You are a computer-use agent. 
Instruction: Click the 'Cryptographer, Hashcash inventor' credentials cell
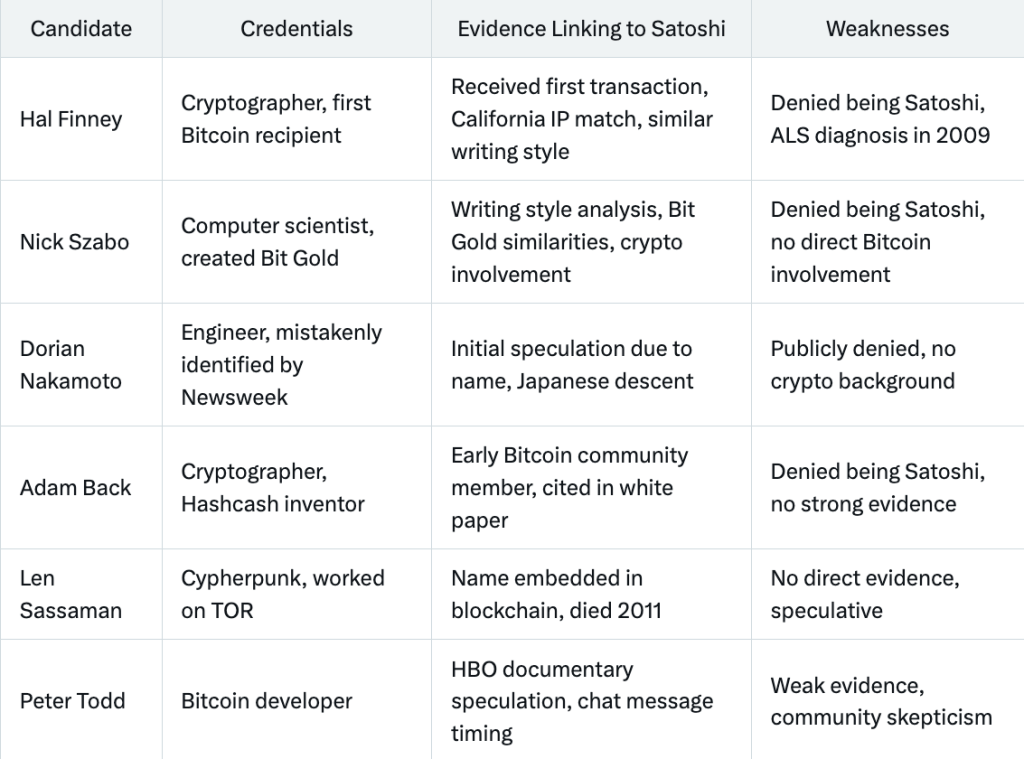(x=271, y=488)
